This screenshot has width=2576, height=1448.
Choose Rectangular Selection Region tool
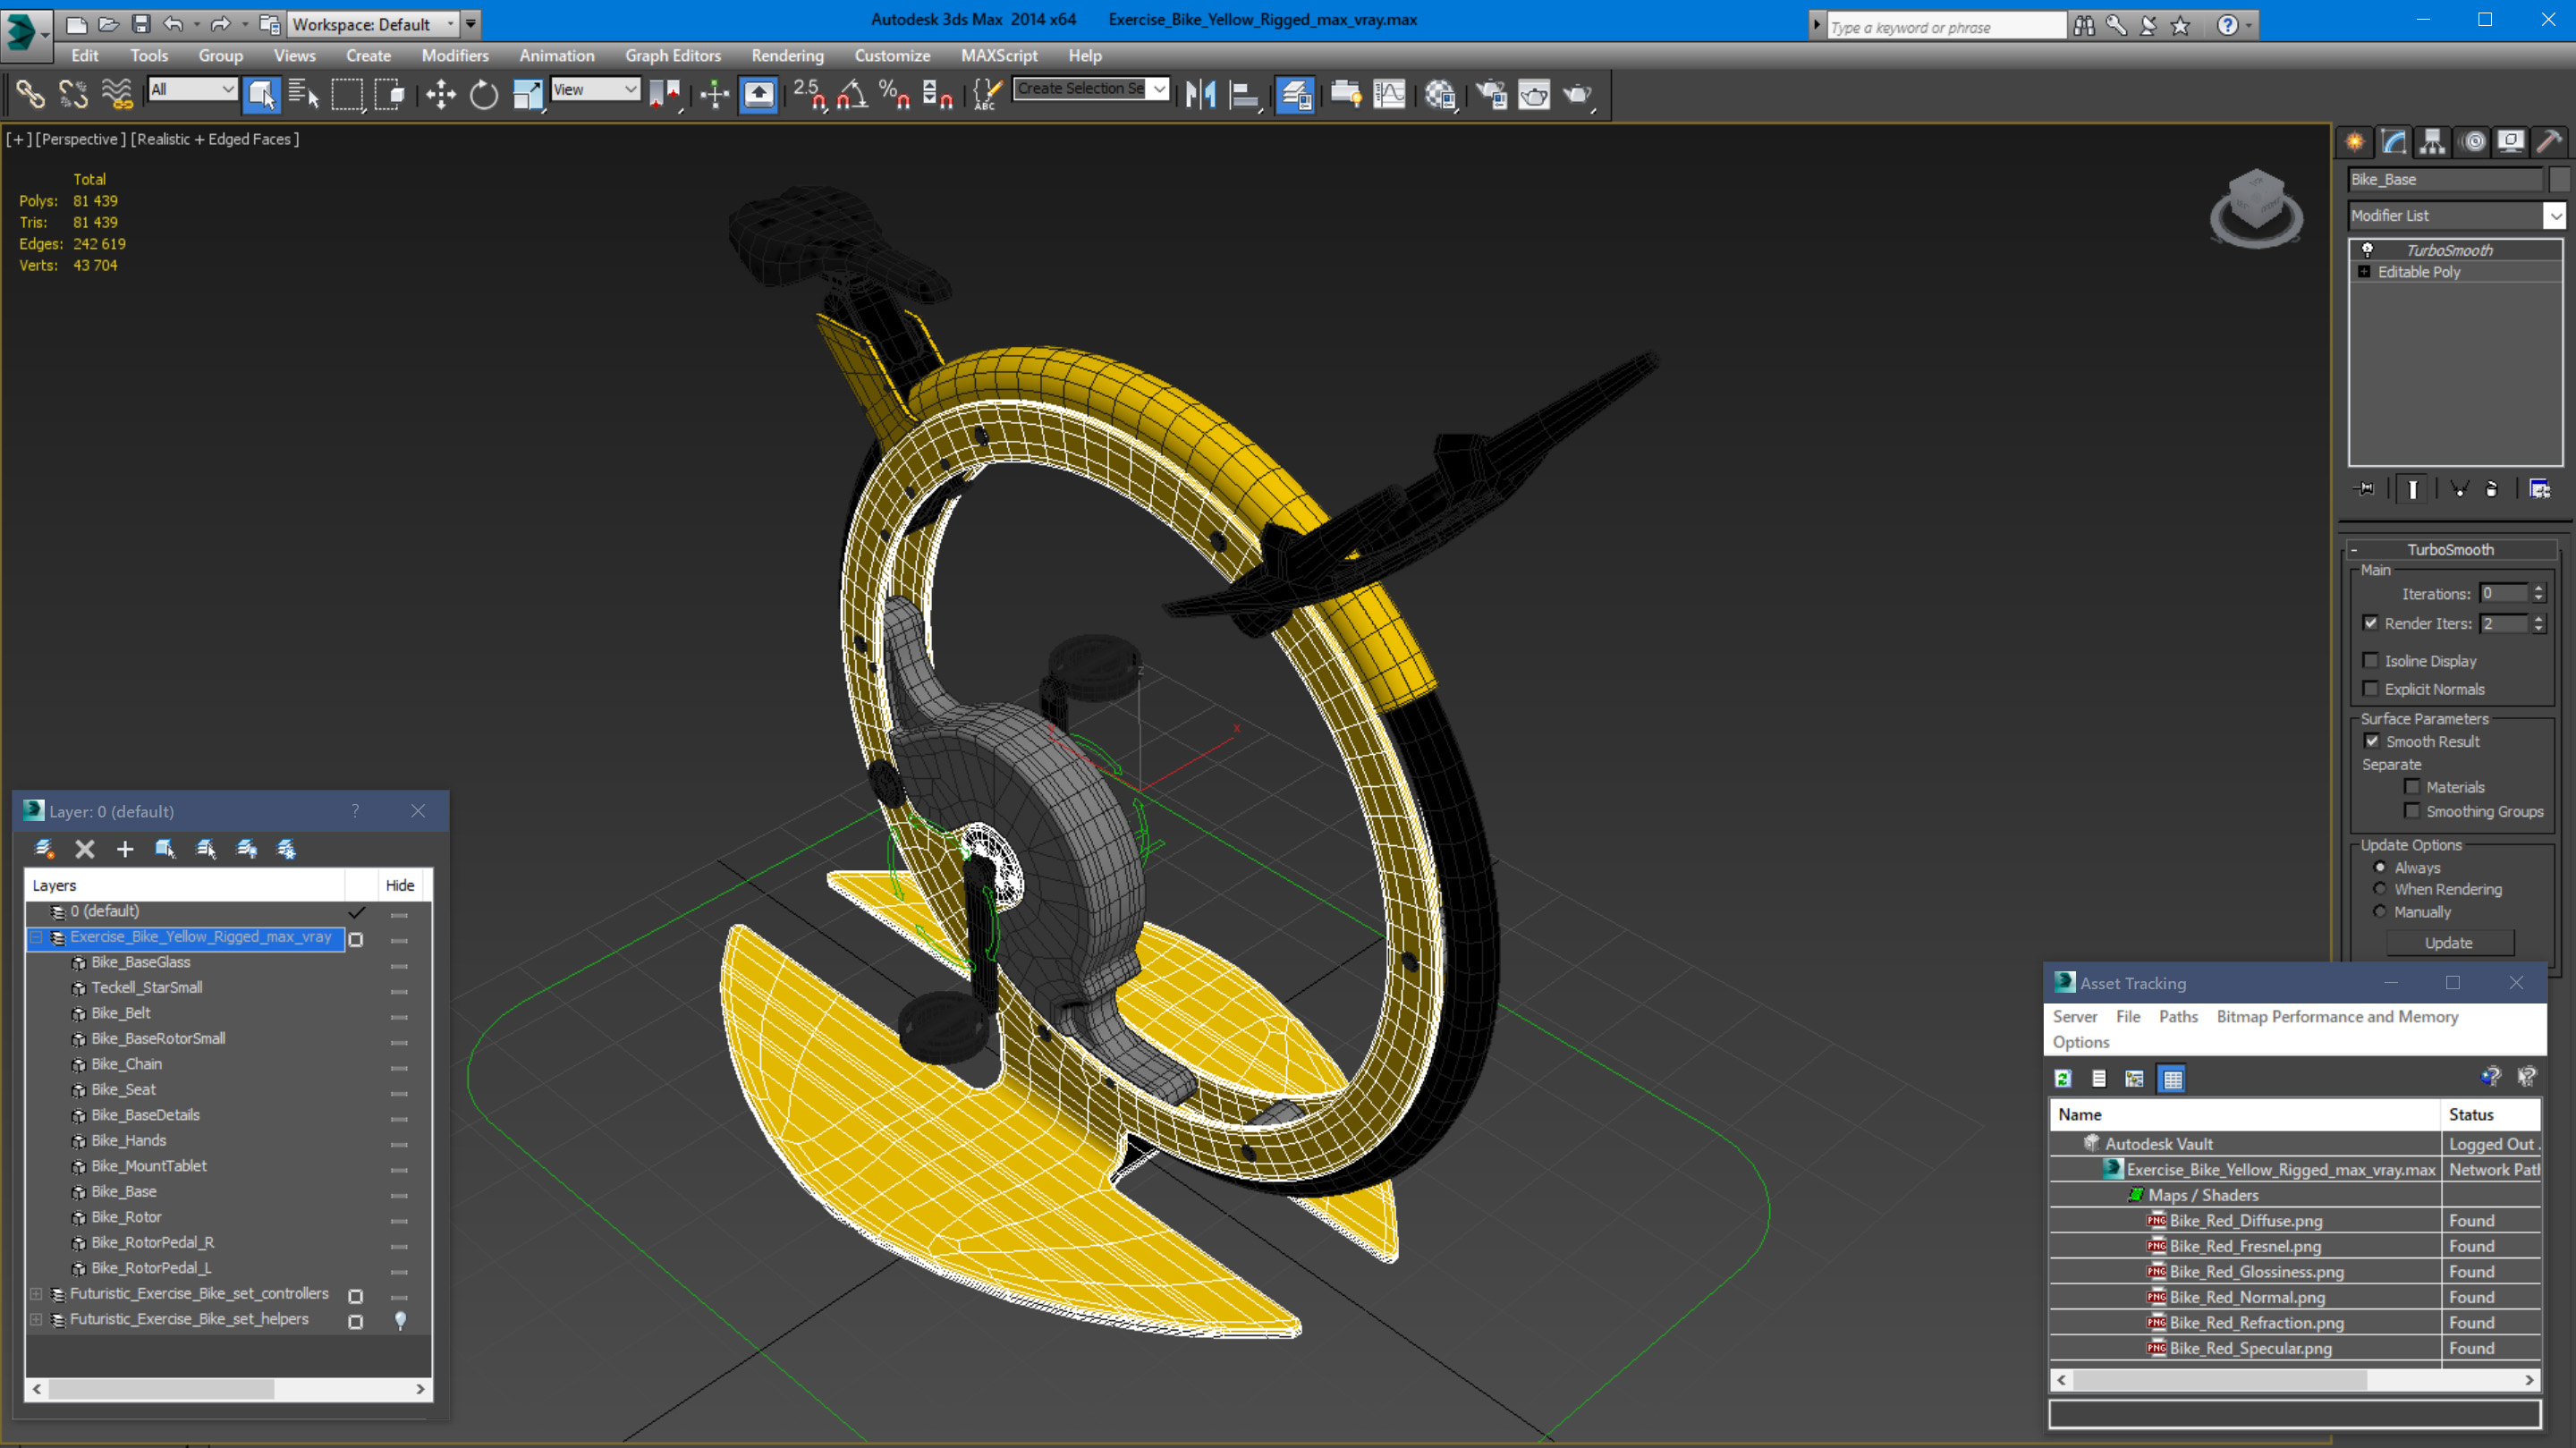pos(347,95)
